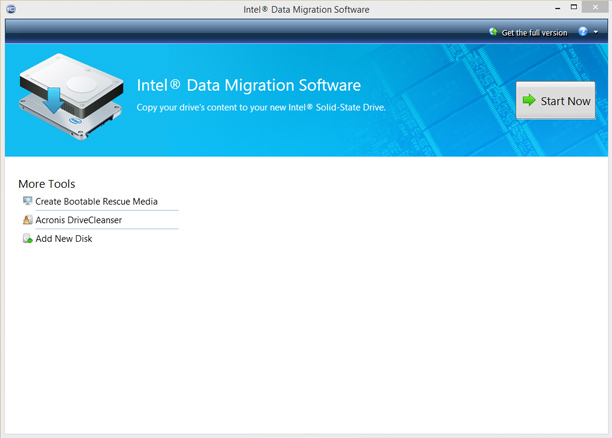Click the drive migration illustration in the banner

[x=71, y=97]
